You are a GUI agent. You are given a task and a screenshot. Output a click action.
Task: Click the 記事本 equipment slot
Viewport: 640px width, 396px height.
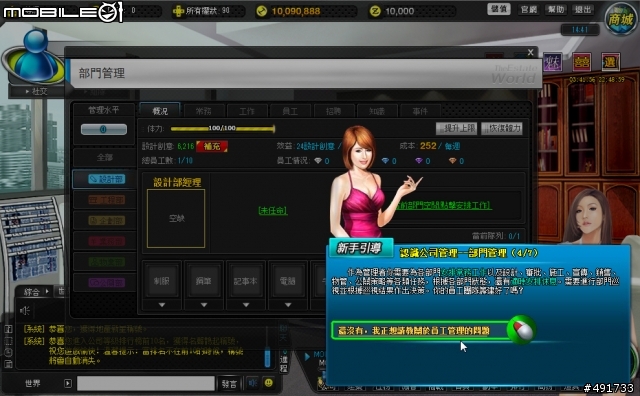click(x=246, y=281)
